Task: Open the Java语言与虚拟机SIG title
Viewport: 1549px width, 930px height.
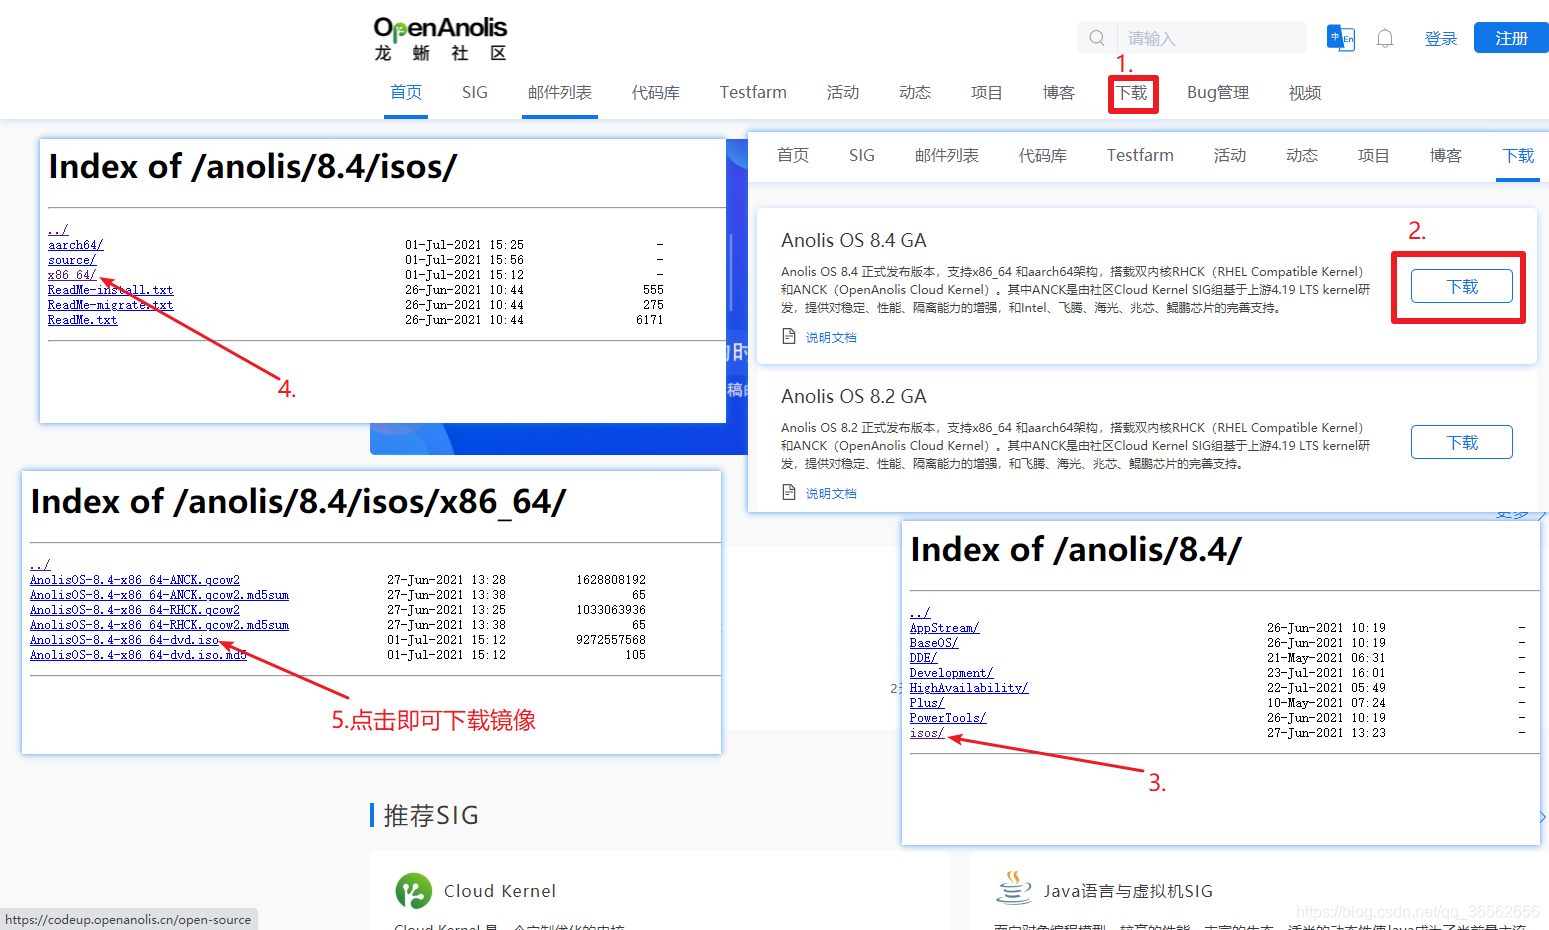Action: click(x=1128, y=891)
